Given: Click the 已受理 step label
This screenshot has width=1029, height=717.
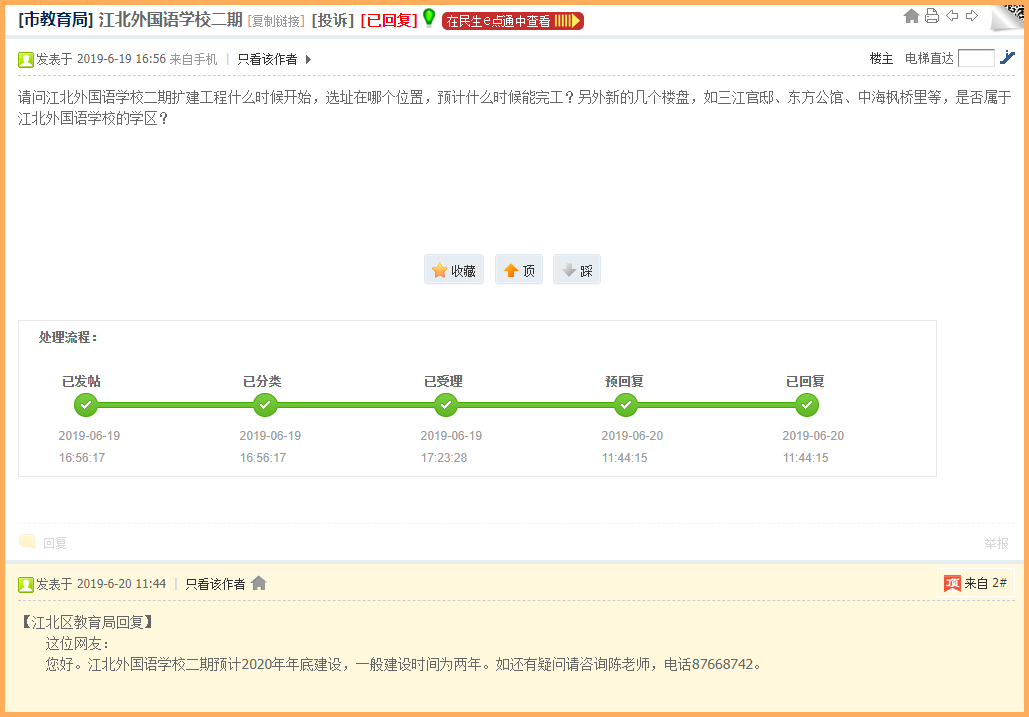Looking at the screenshot, I should 444,381.
